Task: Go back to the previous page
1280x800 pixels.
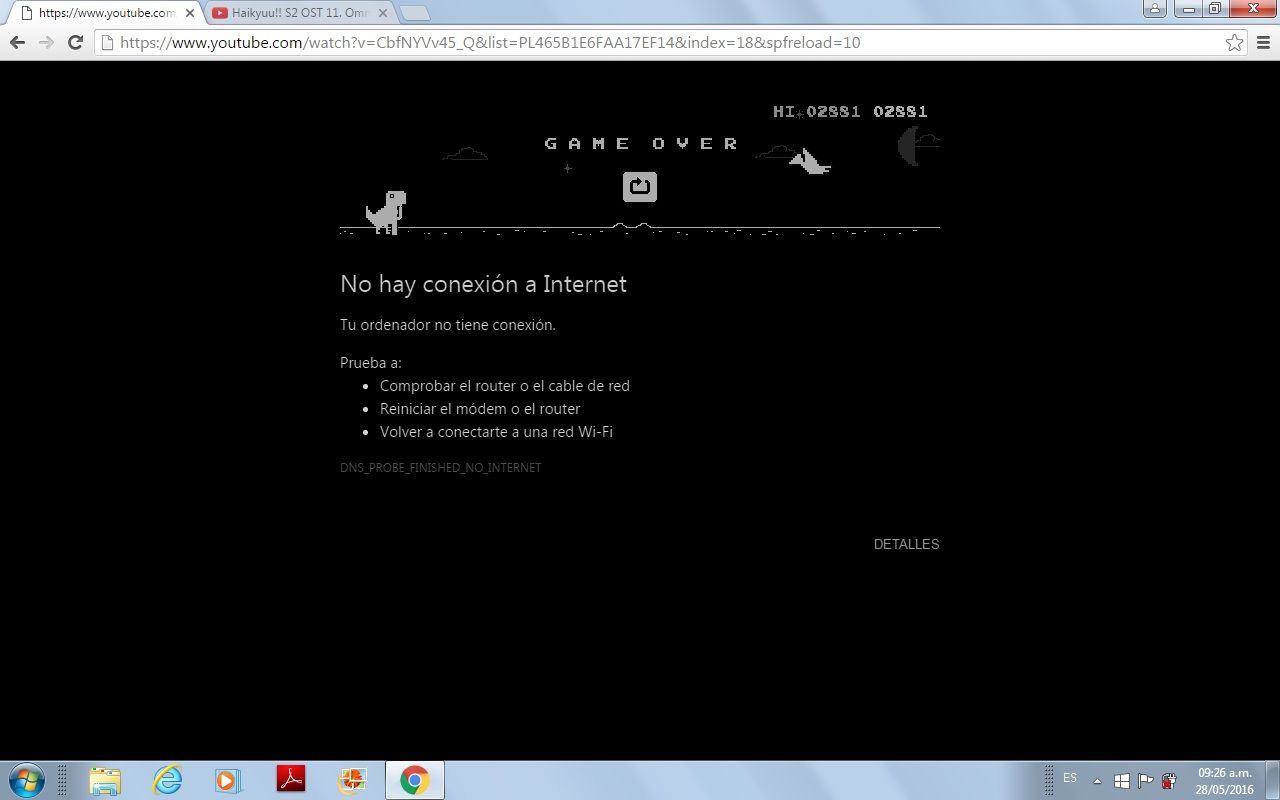Action: (x=17, y=42)
